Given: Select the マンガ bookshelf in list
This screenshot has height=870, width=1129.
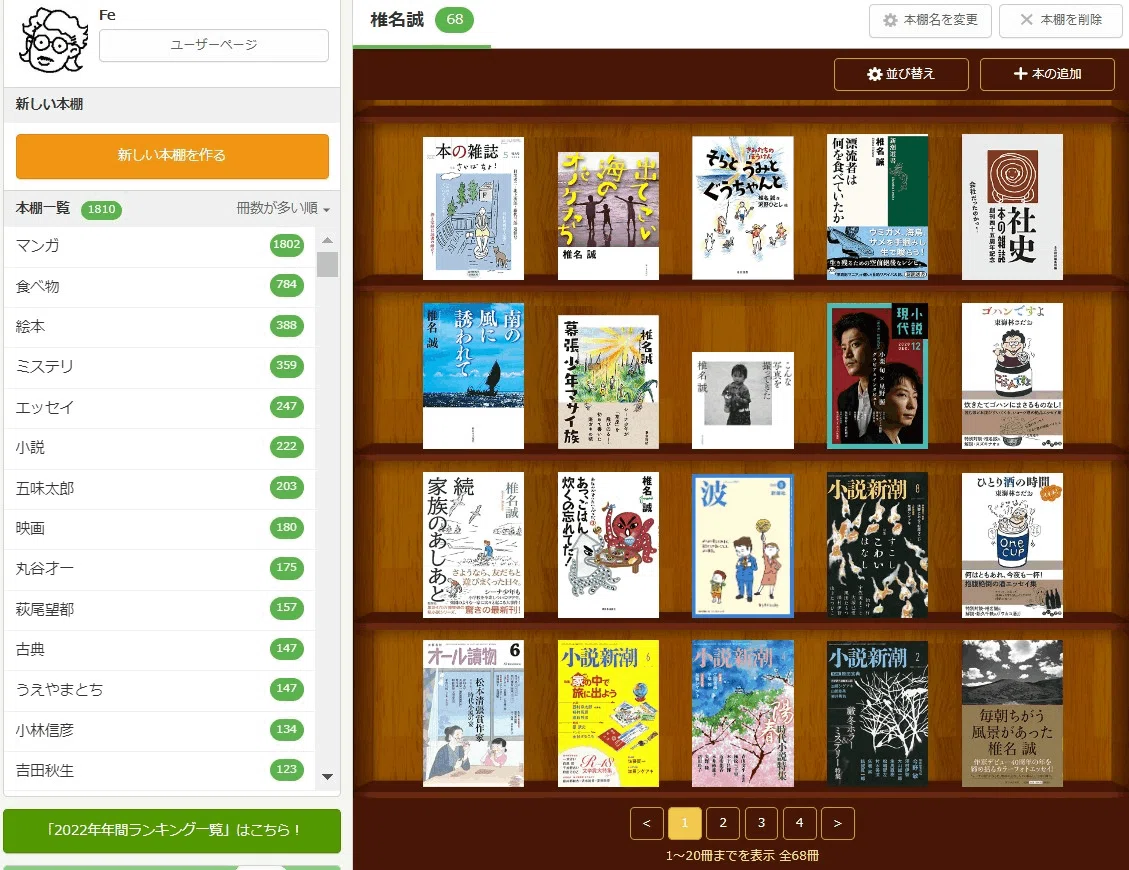Looking at the screenshot, I should tap(159, 246).
